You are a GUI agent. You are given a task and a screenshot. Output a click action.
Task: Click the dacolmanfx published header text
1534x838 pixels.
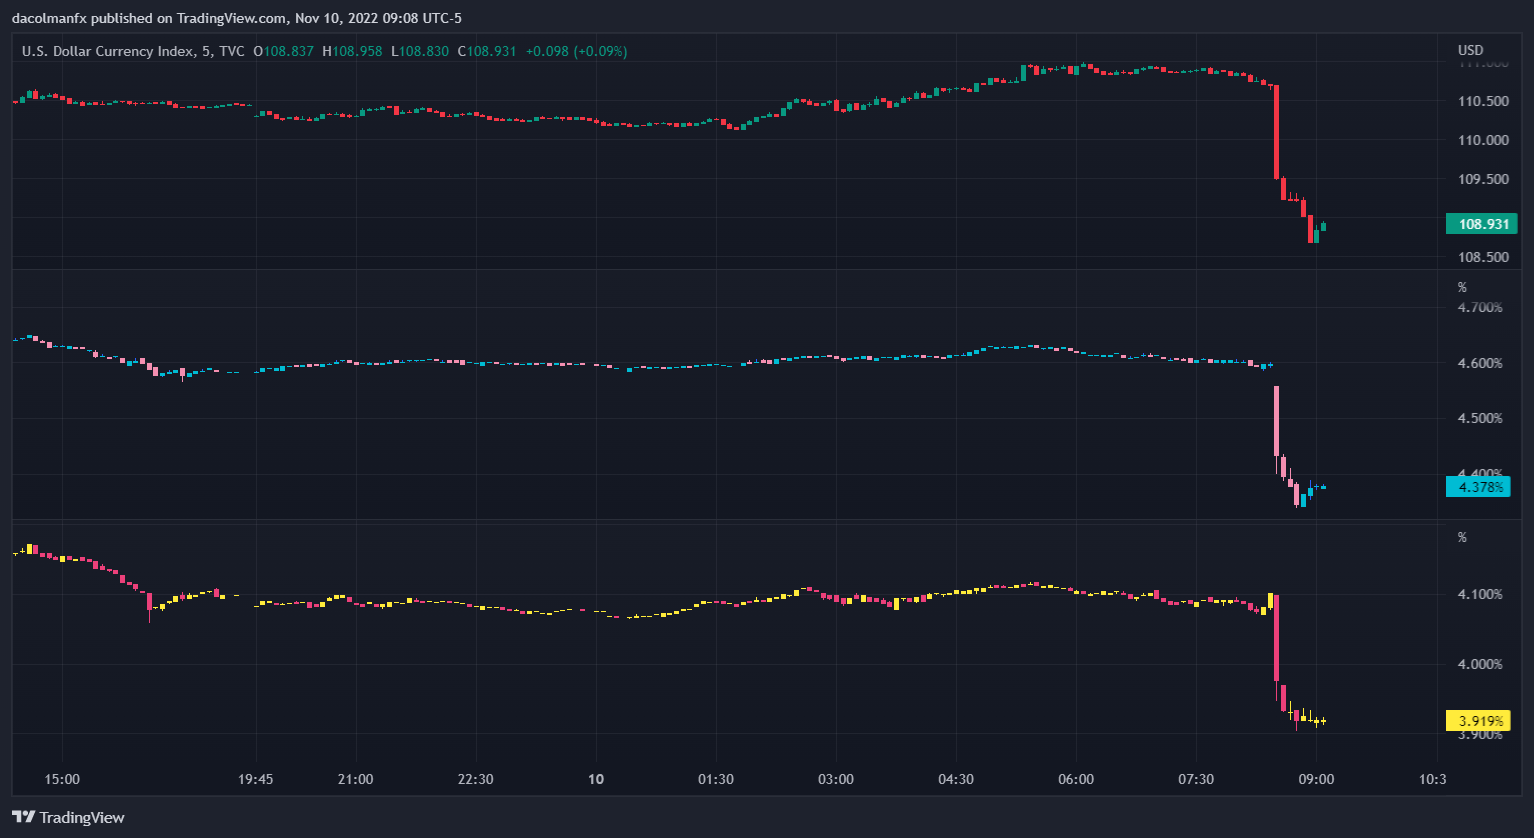236,18
